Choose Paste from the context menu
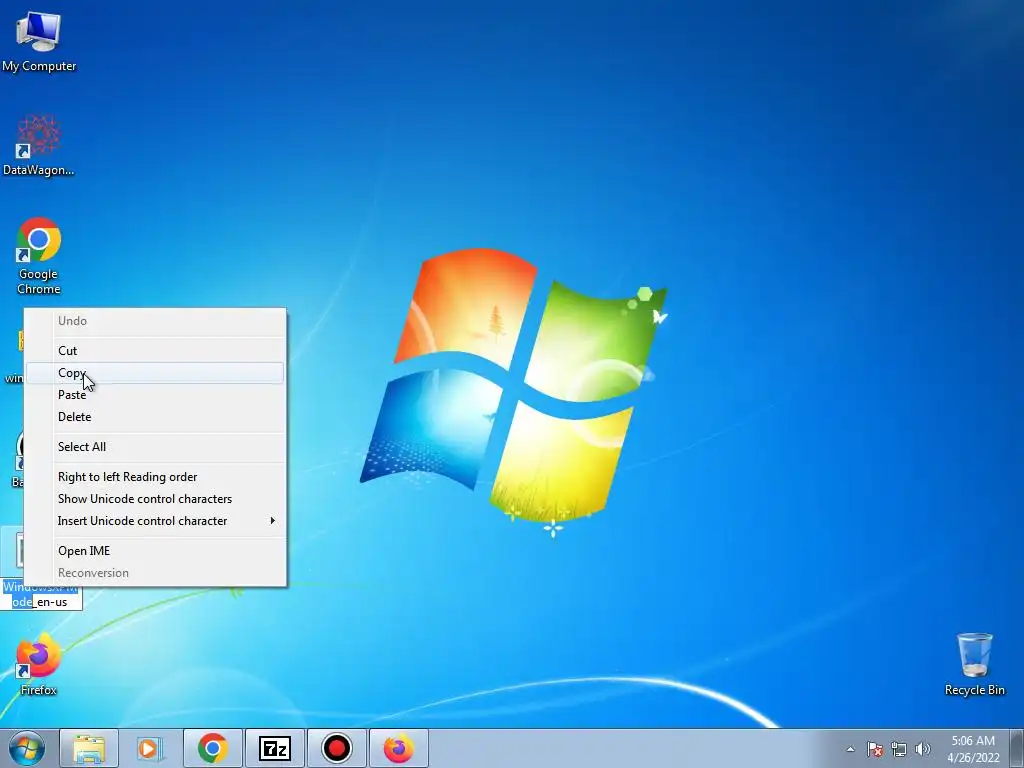The height and width of the screenshot is (768, 1024). [155, 394]
